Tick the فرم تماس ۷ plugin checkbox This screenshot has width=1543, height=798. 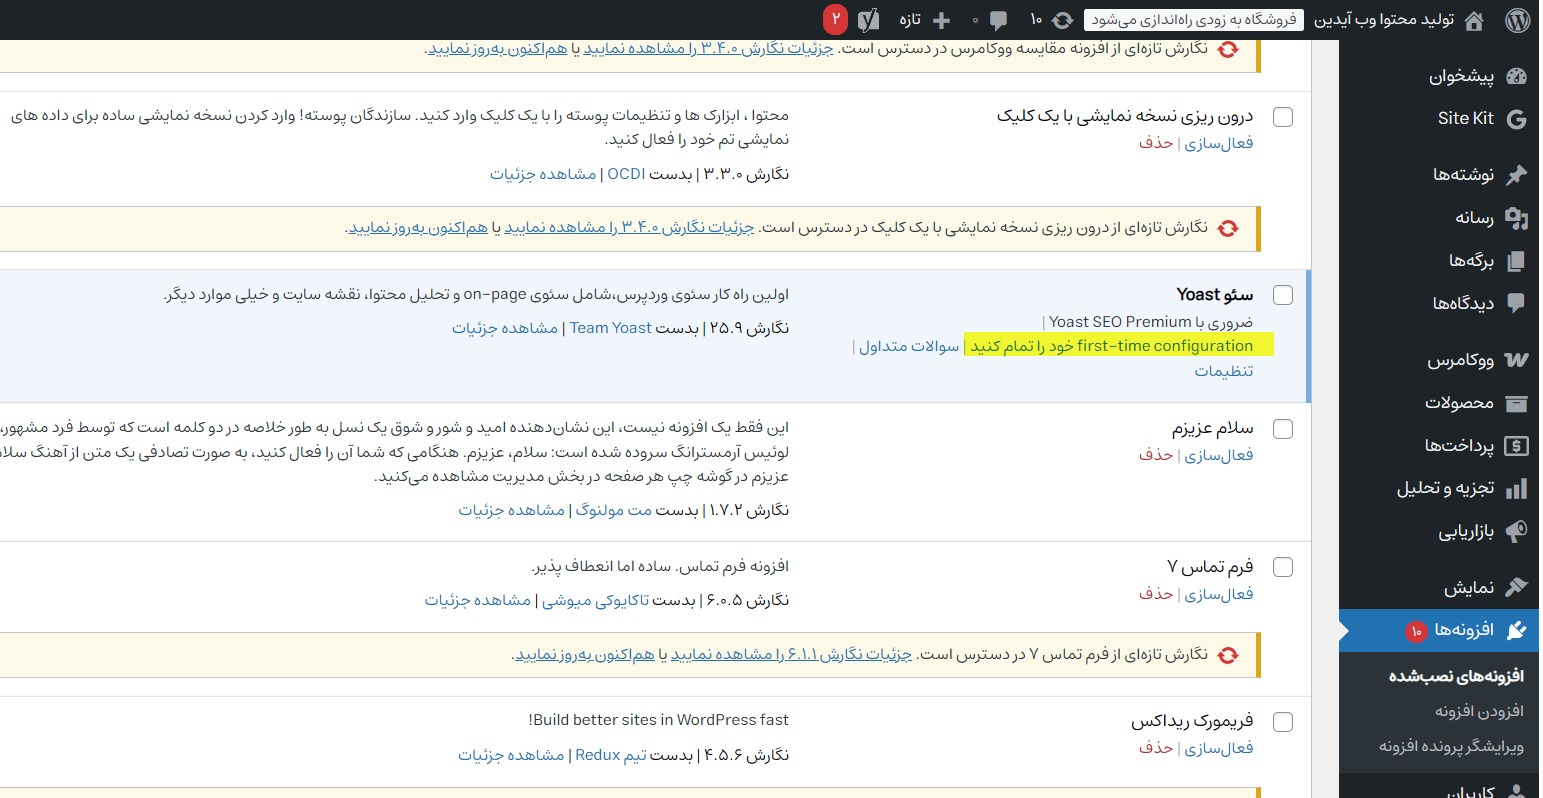click(1283, 567)
